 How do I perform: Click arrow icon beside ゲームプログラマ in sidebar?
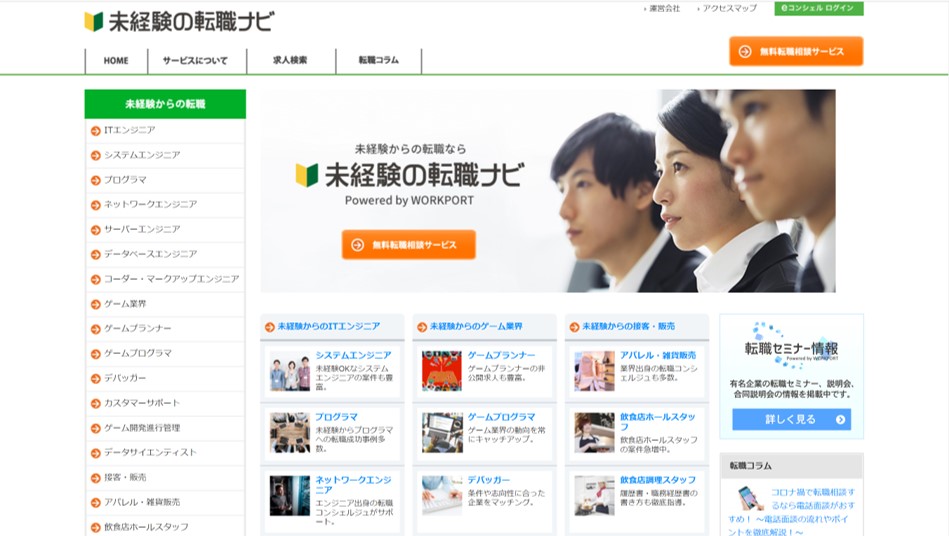96,354
